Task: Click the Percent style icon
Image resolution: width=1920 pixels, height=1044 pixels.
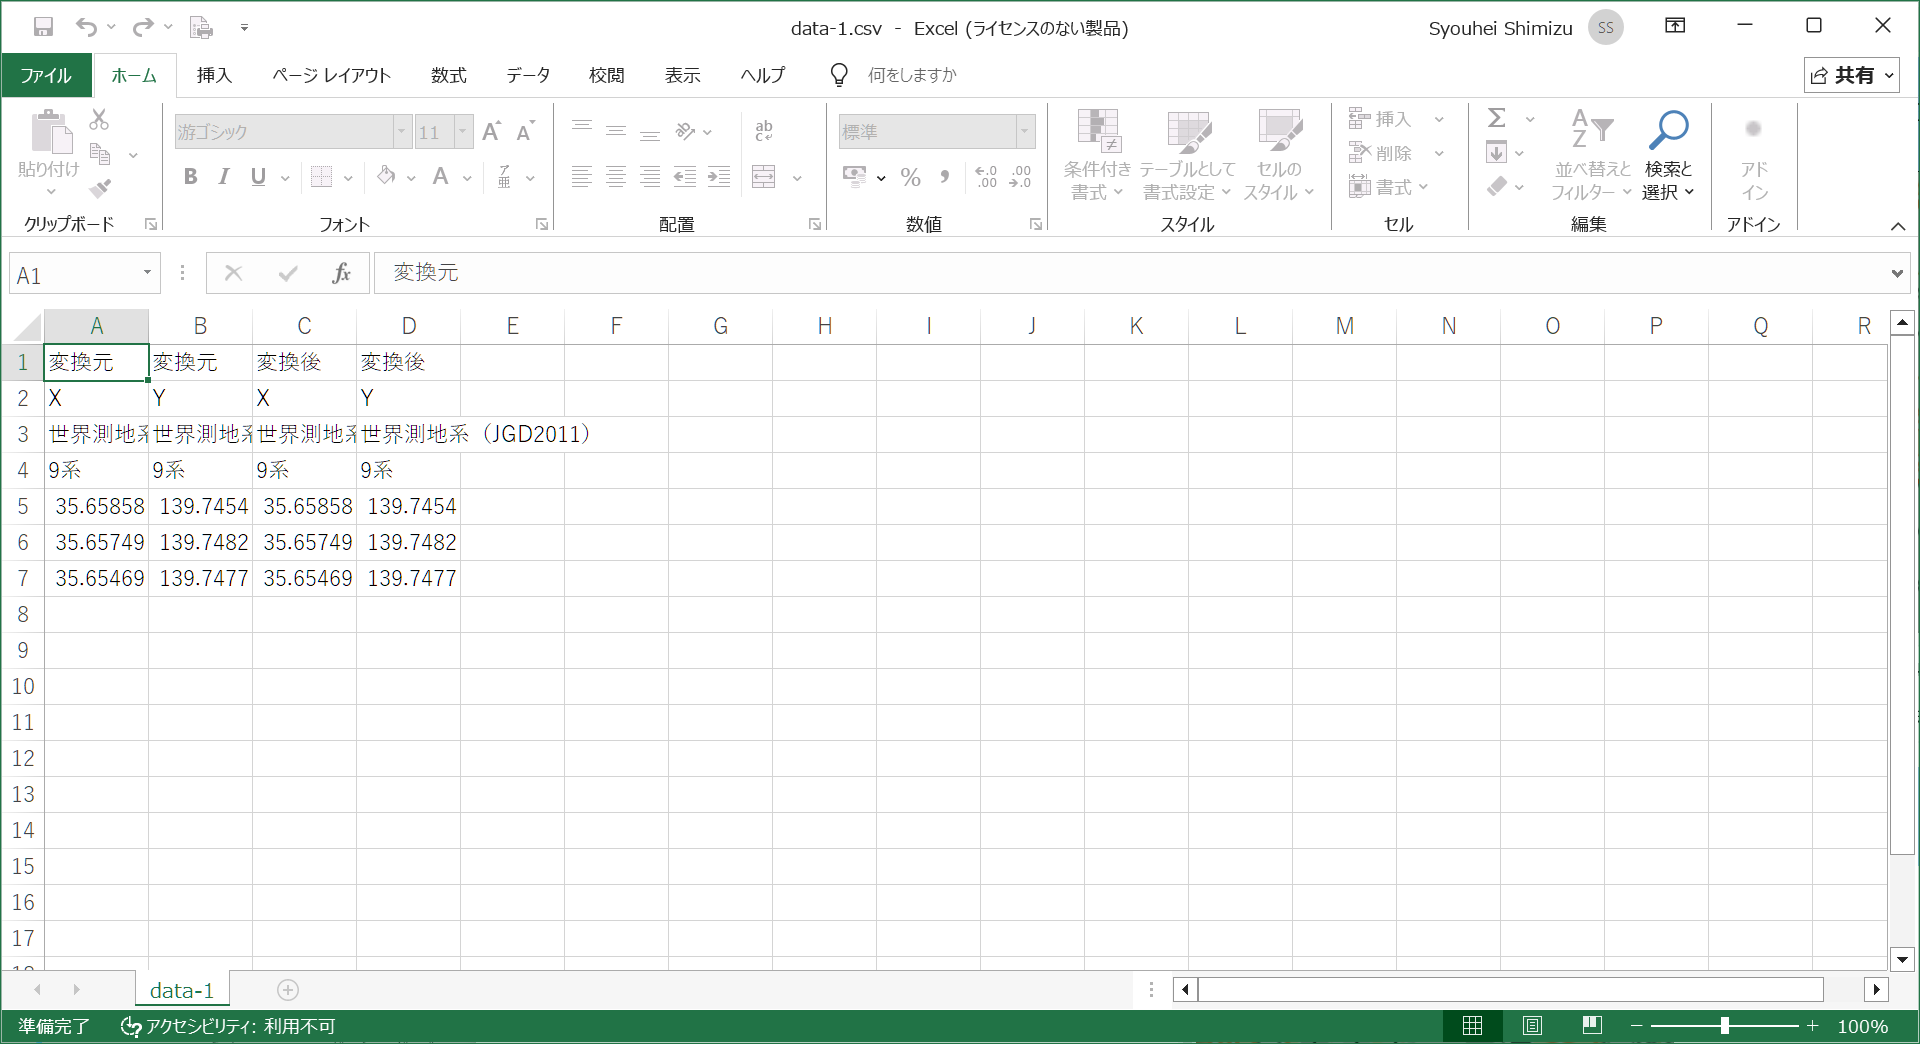Action: pos(910,177)
